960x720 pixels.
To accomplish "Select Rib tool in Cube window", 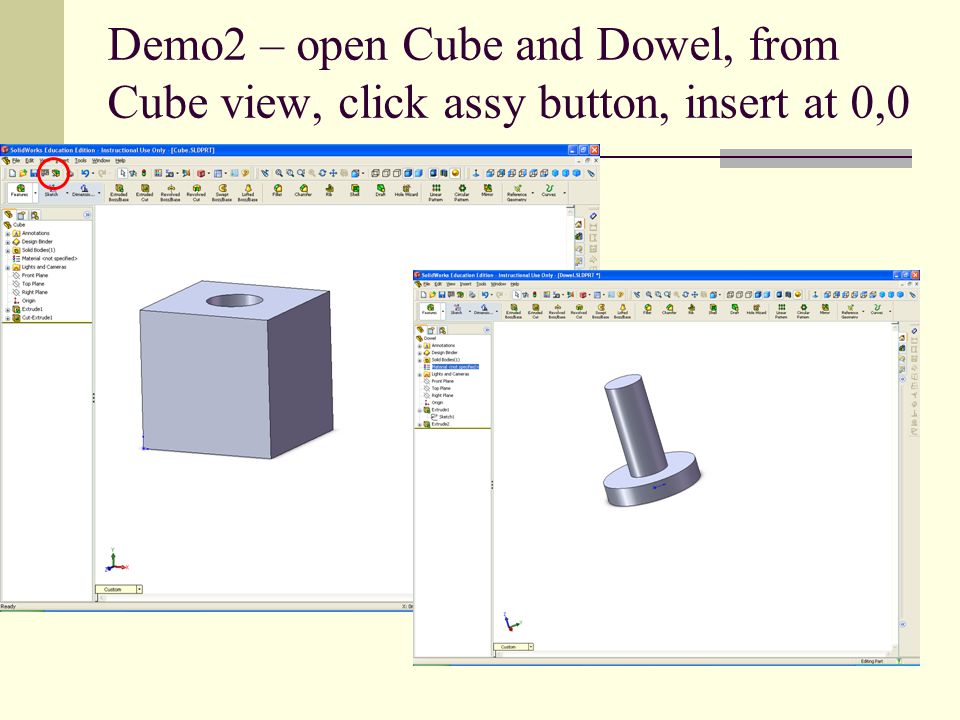I will [x=329, y=190].
